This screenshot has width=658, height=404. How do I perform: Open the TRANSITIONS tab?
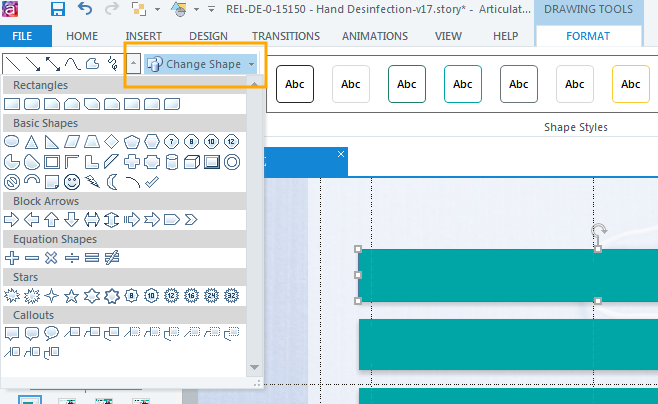286,36
